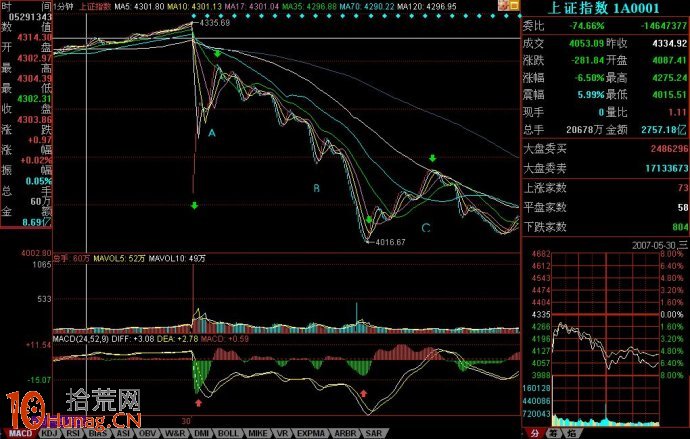Select the red 分 tab under the mini chart
690x439 pixels.
(x=534, y=434)
